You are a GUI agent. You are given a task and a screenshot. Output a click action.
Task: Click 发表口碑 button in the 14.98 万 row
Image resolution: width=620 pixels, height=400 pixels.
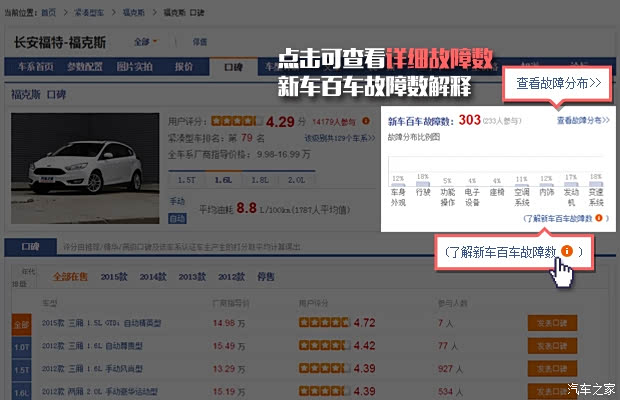(x=552, y=323)
